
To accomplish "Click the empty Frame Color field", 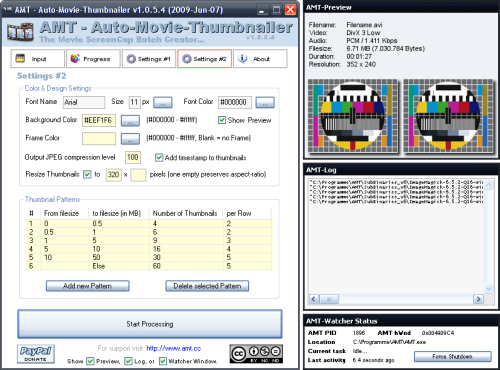I will pyautogui.click(x=99, y=138).
